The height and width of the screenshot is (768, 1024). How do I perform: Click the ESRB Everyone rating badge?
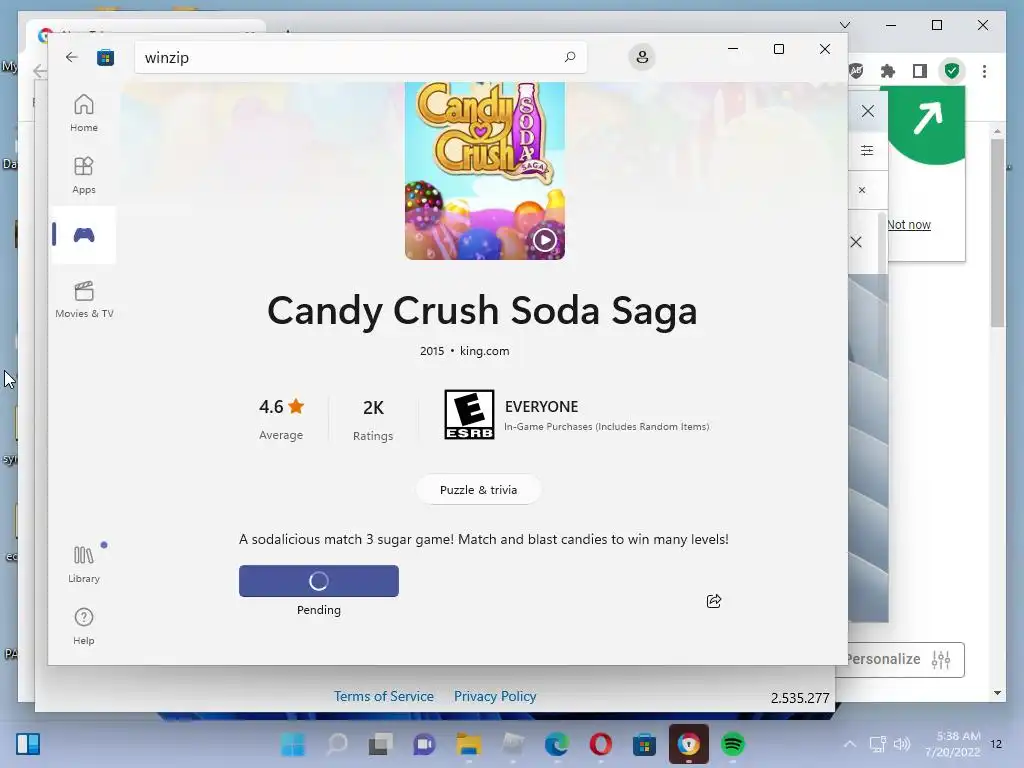469,415
